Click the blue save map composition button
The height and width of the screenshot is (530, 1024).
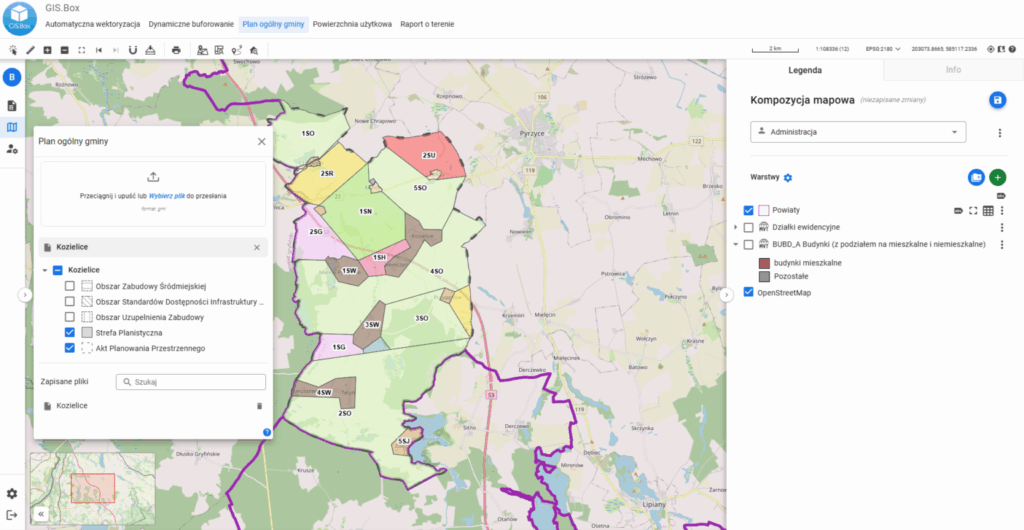tap(997, 100)
